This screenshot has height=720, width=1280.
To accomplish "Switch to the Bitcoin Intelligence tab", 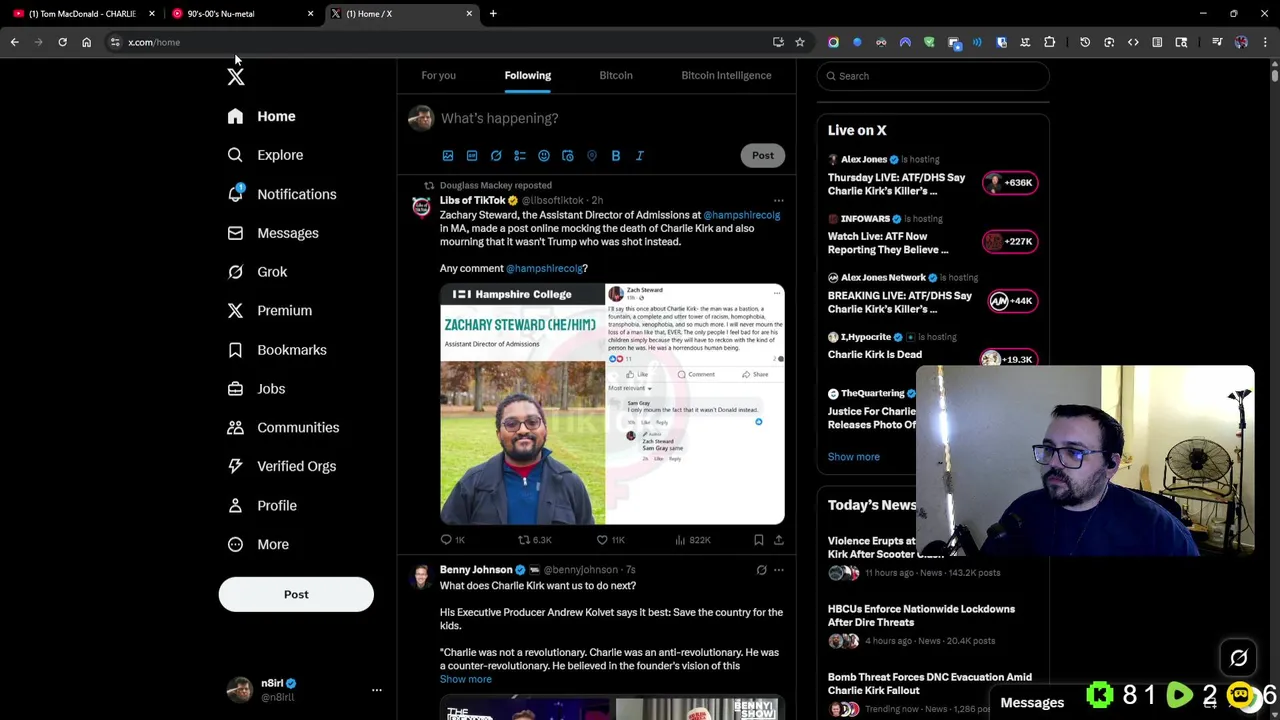I will [726, 75].
